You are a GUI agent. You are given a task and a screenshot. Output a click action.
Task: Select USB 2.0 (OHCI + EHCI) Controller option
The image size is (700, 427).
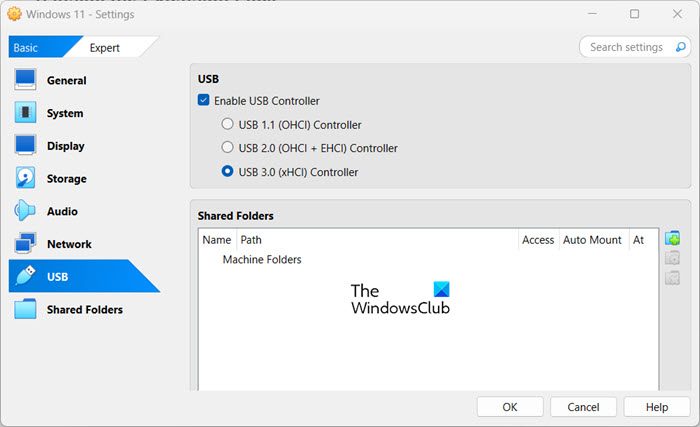pyautogui.click(x=309, y=148)
